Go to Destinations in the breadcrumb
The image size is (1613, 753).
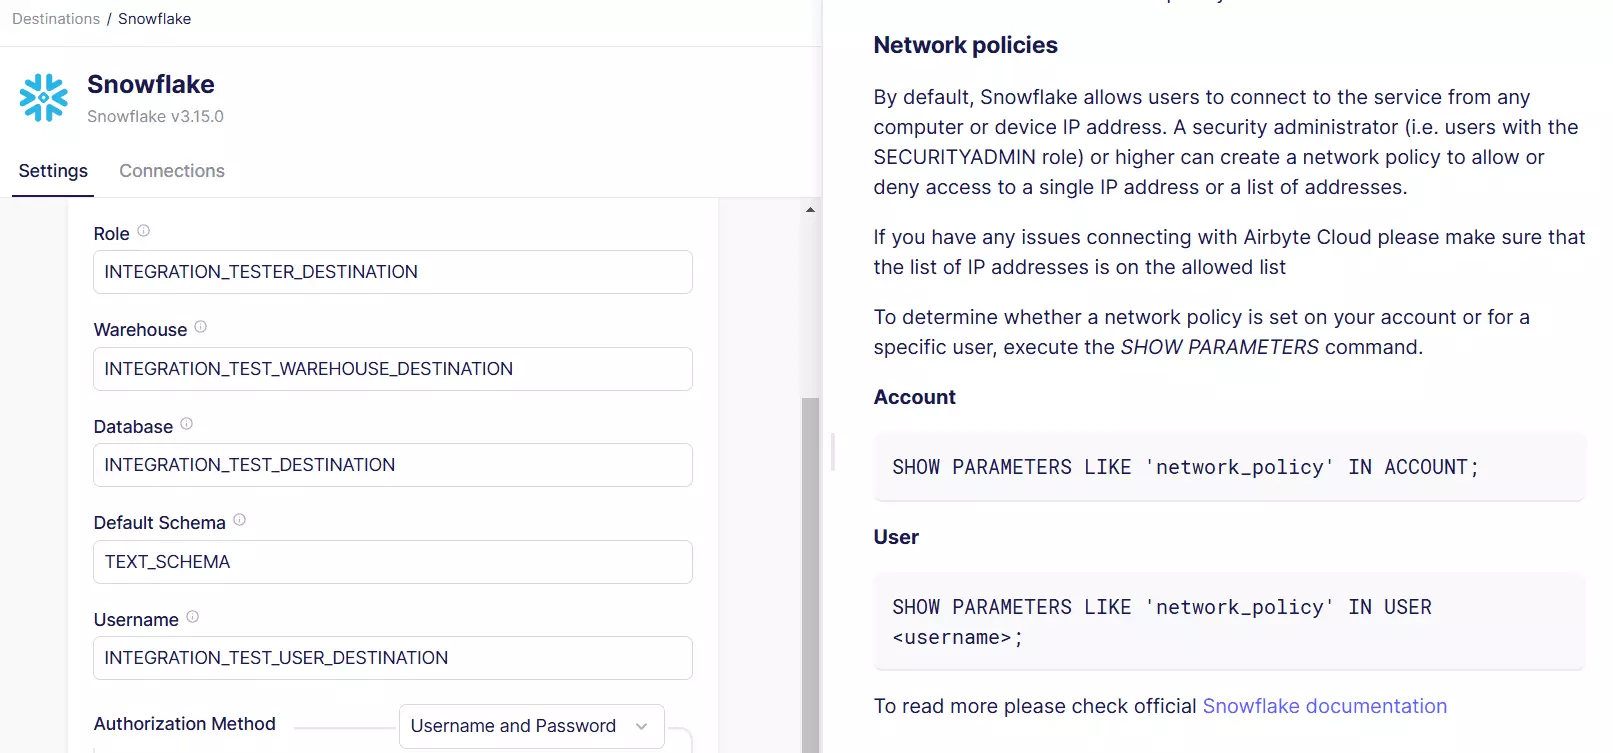click(56, 19)
